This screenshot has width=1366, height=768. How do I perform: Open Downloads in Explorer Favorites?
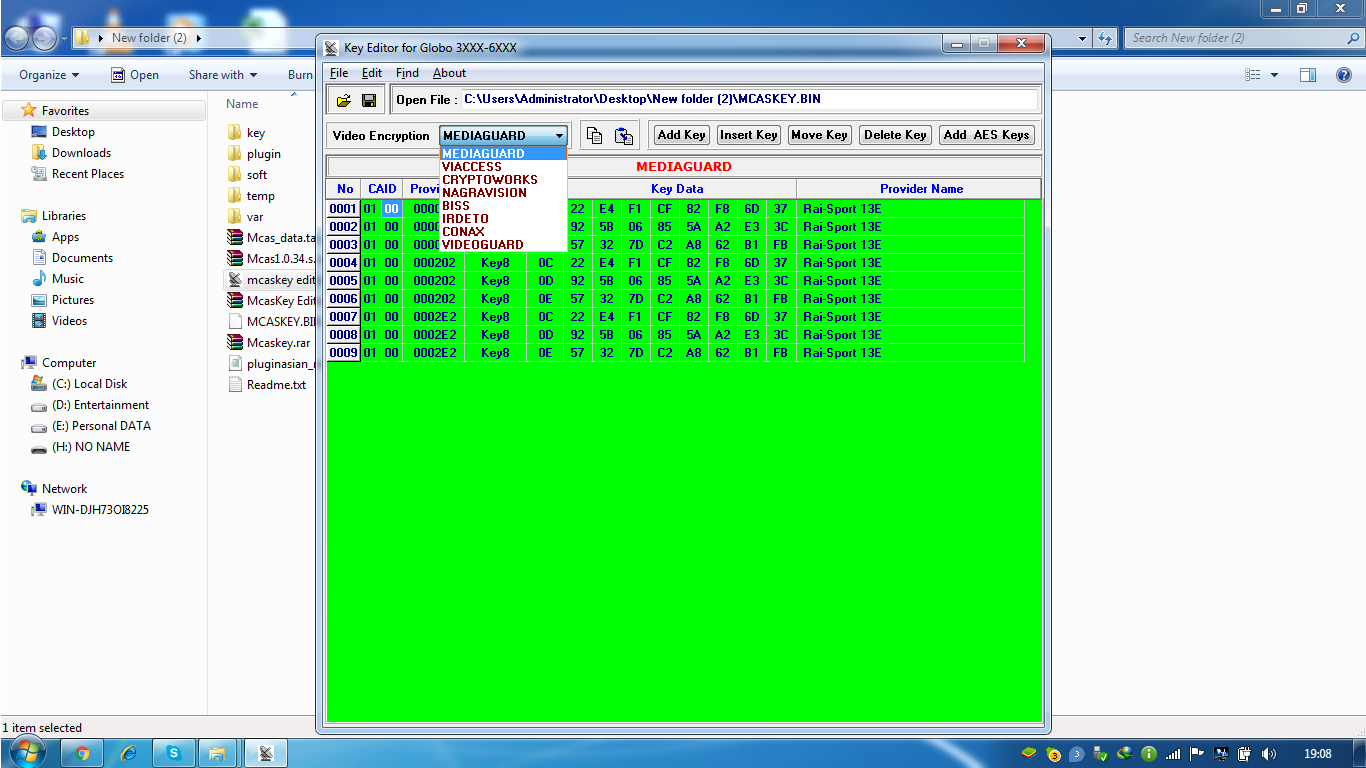point(81,153)
